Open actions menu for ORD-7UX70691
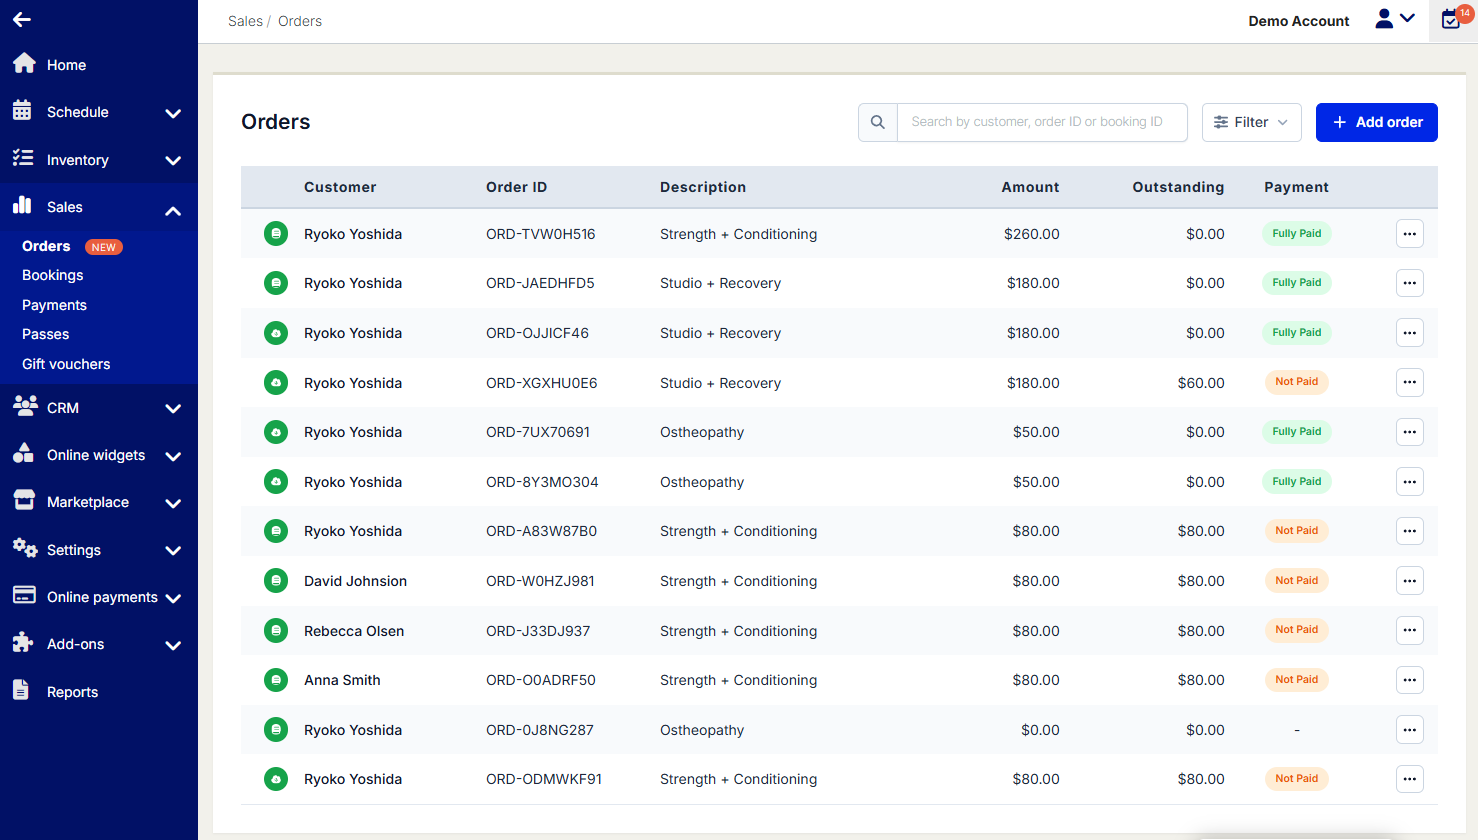Image resolution: width=1478 pixels, height=840 pixels. pyautogui.click(x=1410, y=432)
